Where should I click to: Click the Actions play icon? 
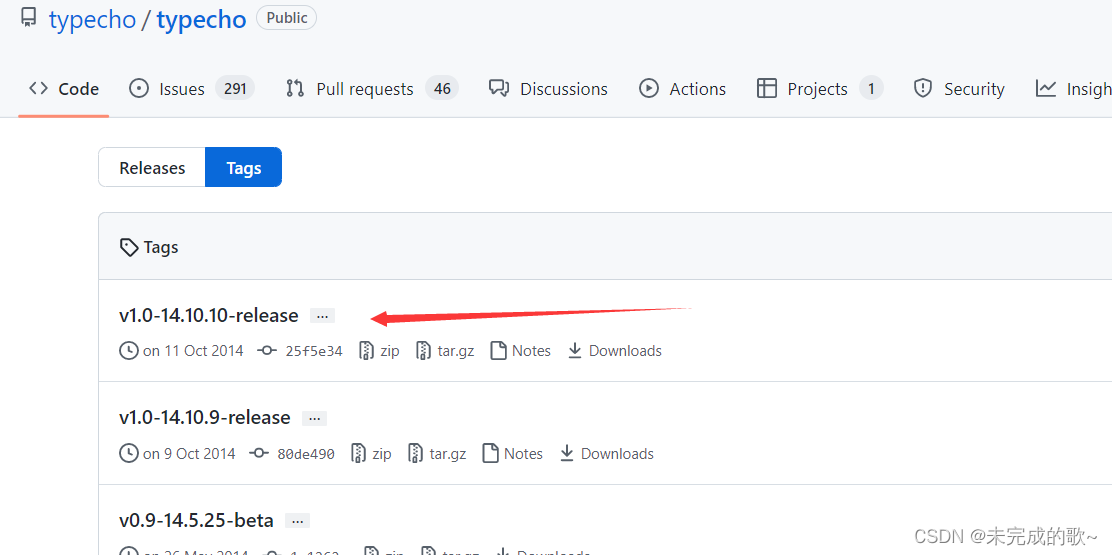point(649,89)
